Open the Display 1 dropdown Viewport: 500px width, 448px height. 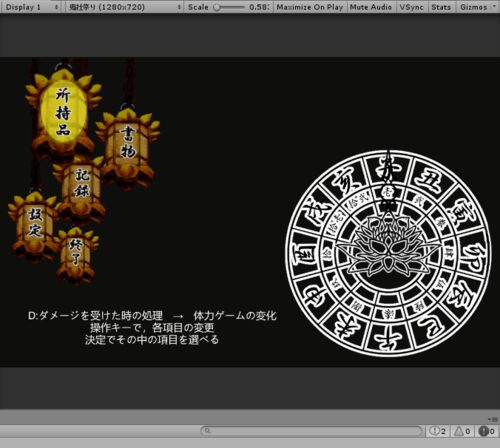pos(32,7)
